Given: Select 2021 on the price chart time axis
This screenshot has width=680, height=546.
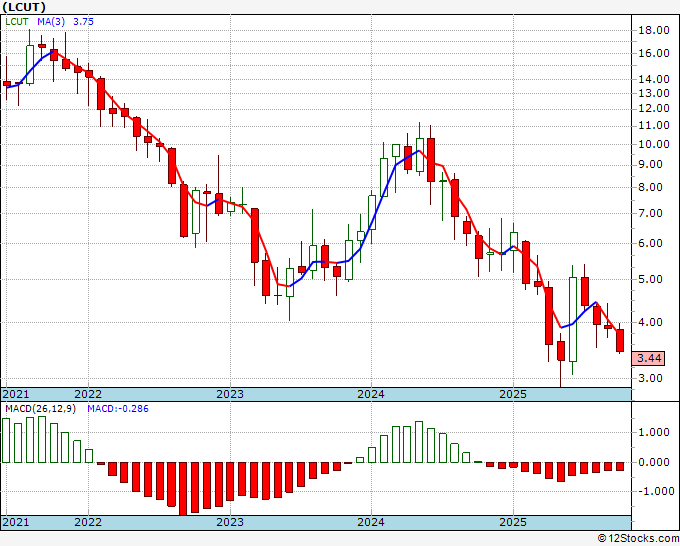Looking at the screenshot, I should pyautogui.click(x=16, y=394).
